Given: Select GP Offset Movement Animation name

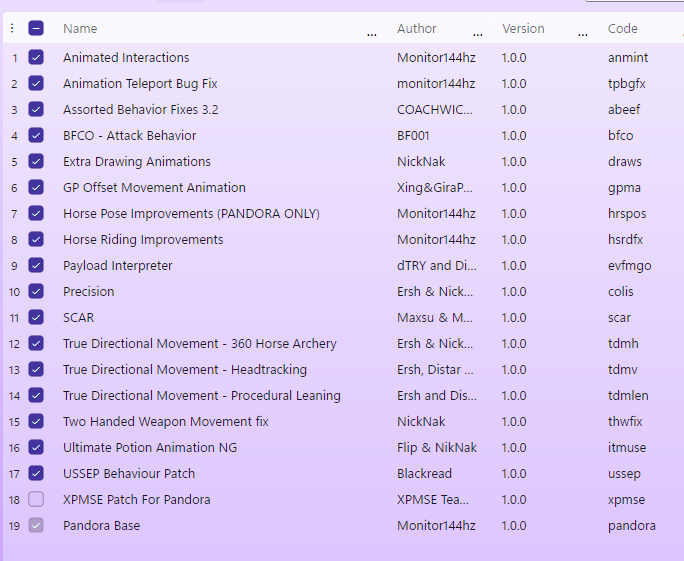Looking at the screenshot, I should click(154, 188).
